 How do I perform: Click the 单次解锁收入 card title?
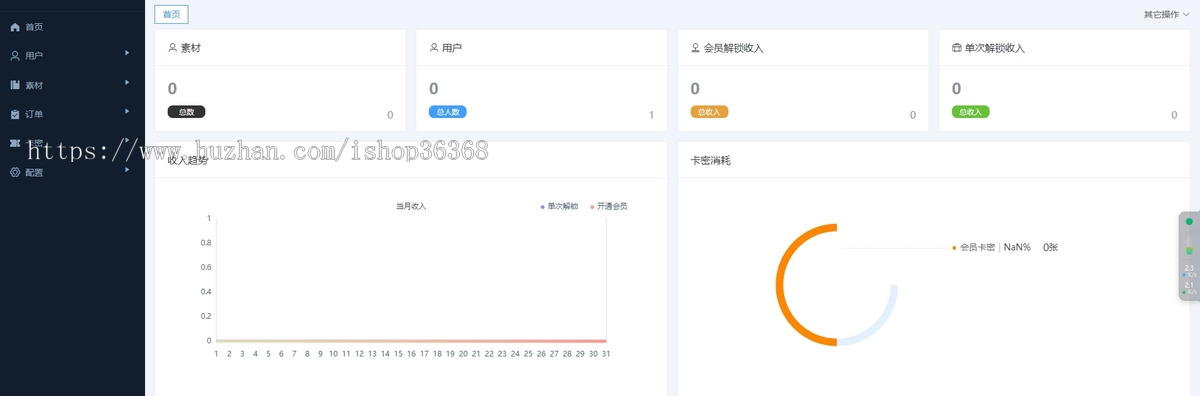(995, 47)
